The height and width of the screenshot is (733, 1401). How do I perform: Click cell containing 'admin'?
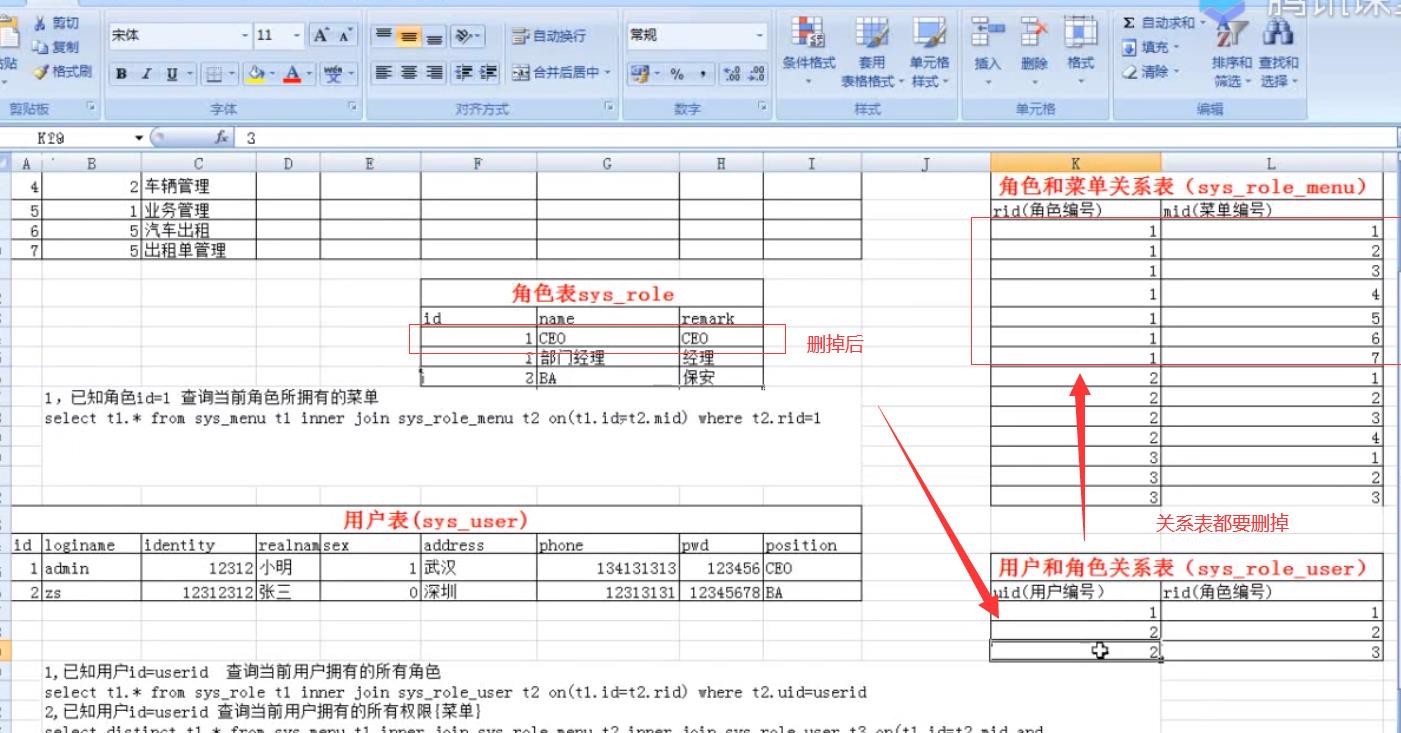[91, 567]
